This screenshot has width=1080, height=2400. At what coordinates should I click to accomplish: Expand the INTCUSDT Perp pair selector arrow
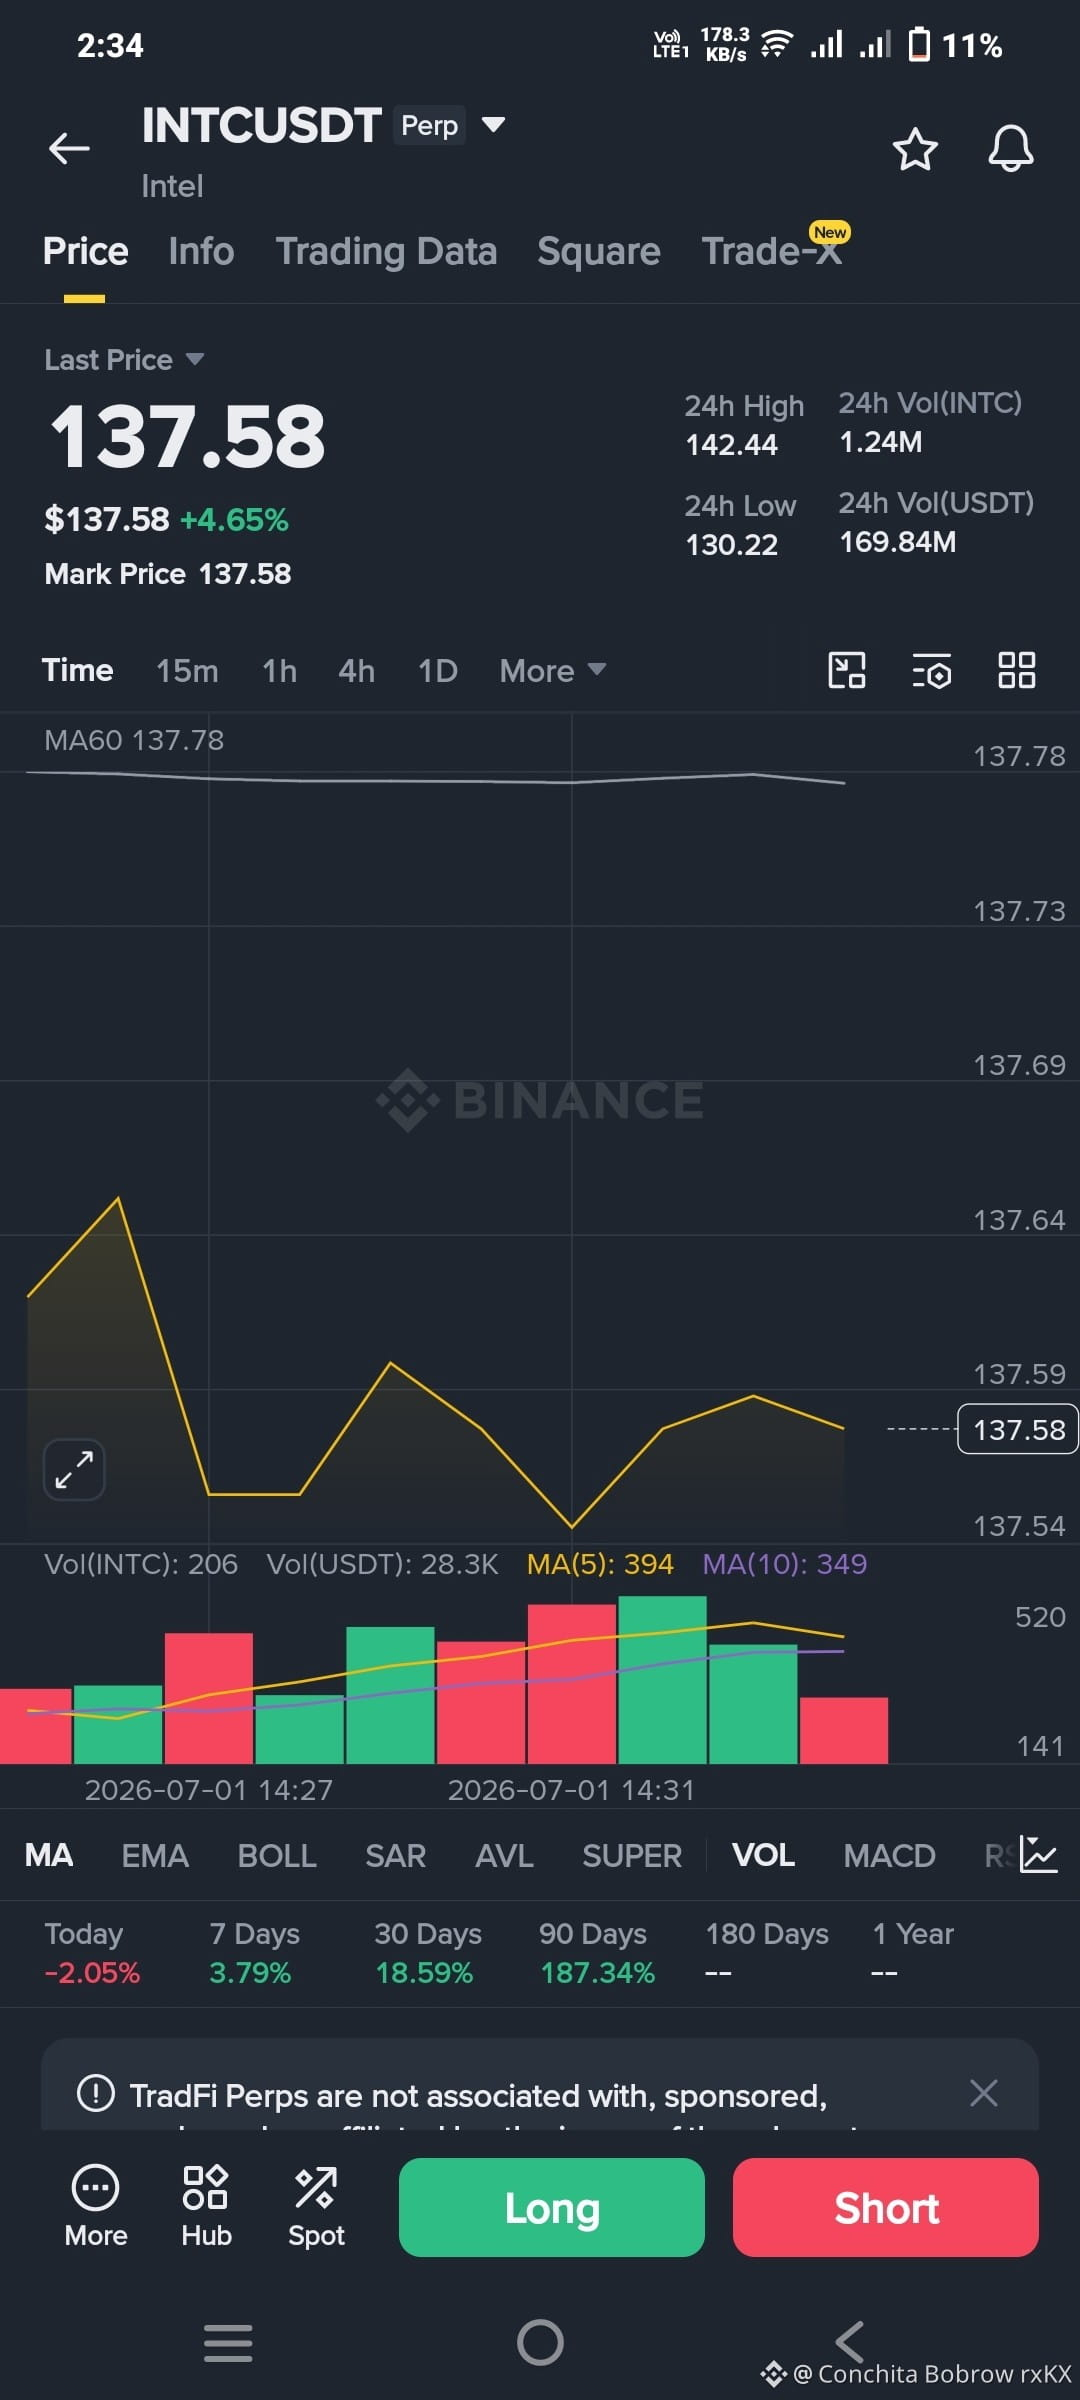point(493,125)
